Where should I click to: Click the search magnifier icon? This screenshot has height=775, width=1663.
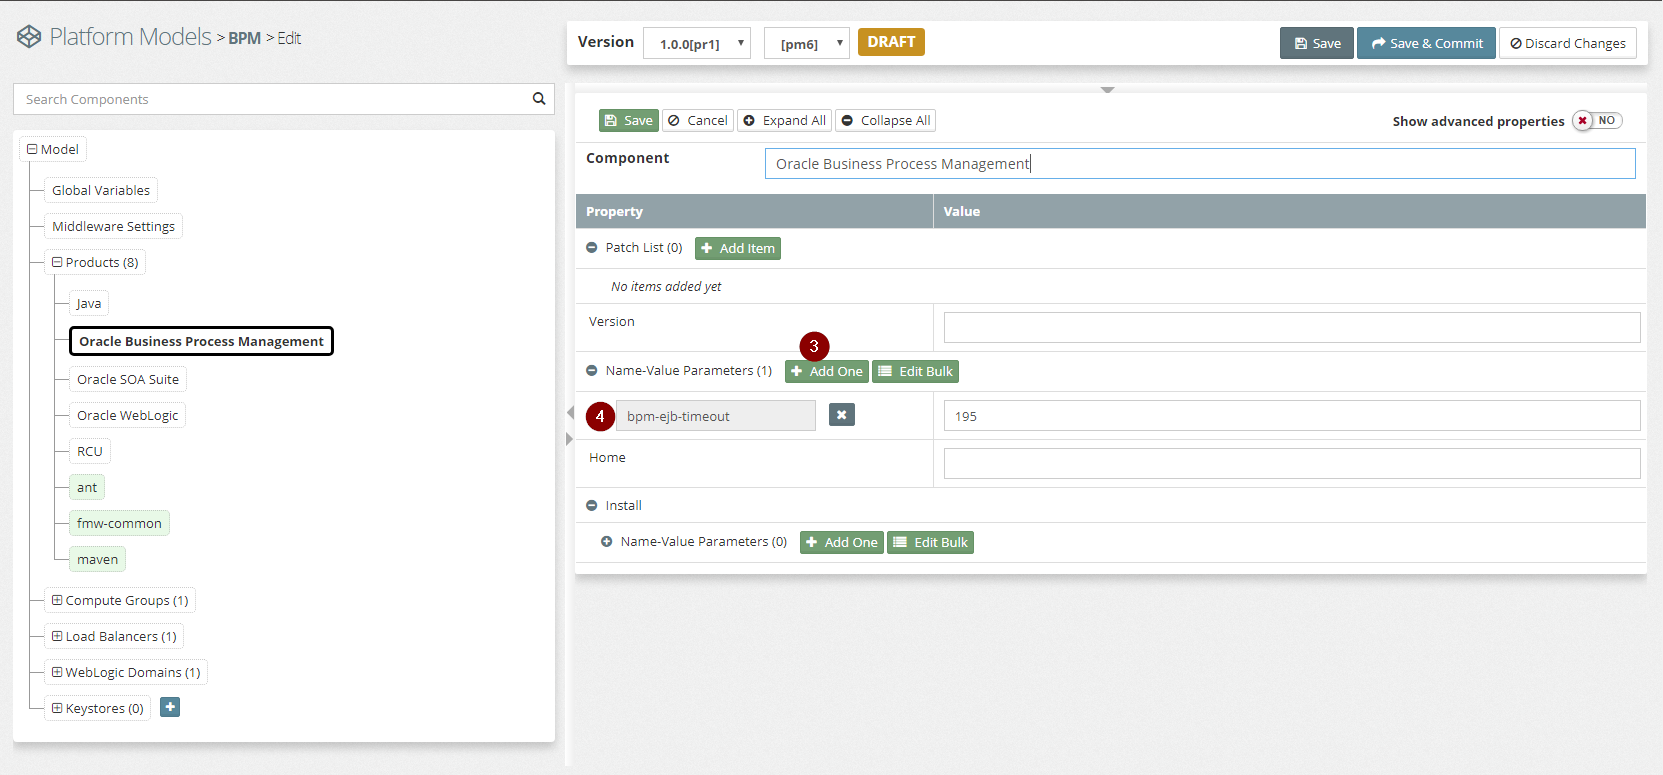(x=539, y=99)
